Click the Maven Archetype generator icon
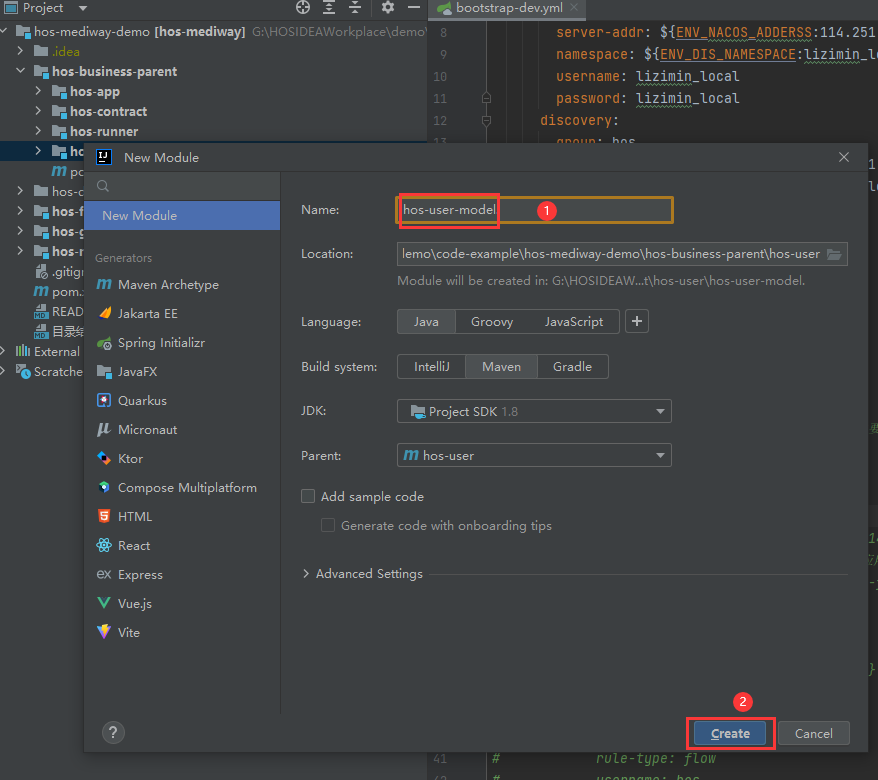This screenshot has height=780, width=878. click(x=104, y=285)
